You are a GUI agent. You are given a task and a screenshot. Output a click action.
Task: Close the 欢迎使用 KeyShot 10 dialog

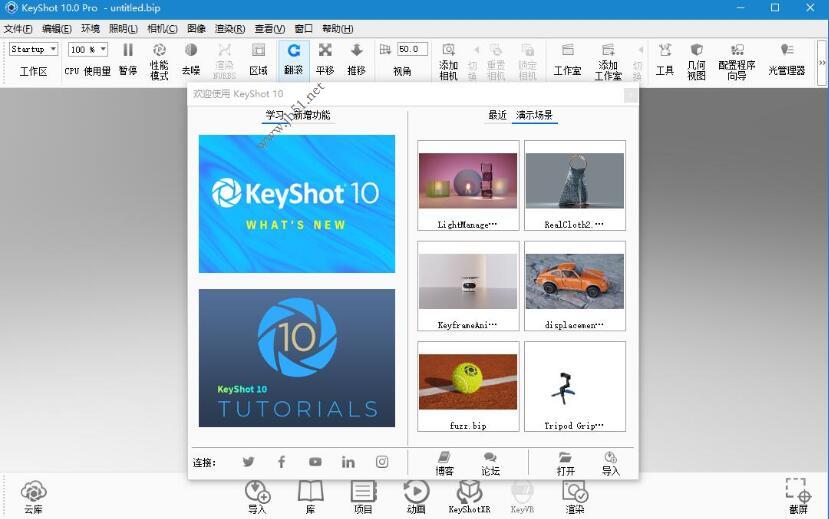tap(630, 95)
